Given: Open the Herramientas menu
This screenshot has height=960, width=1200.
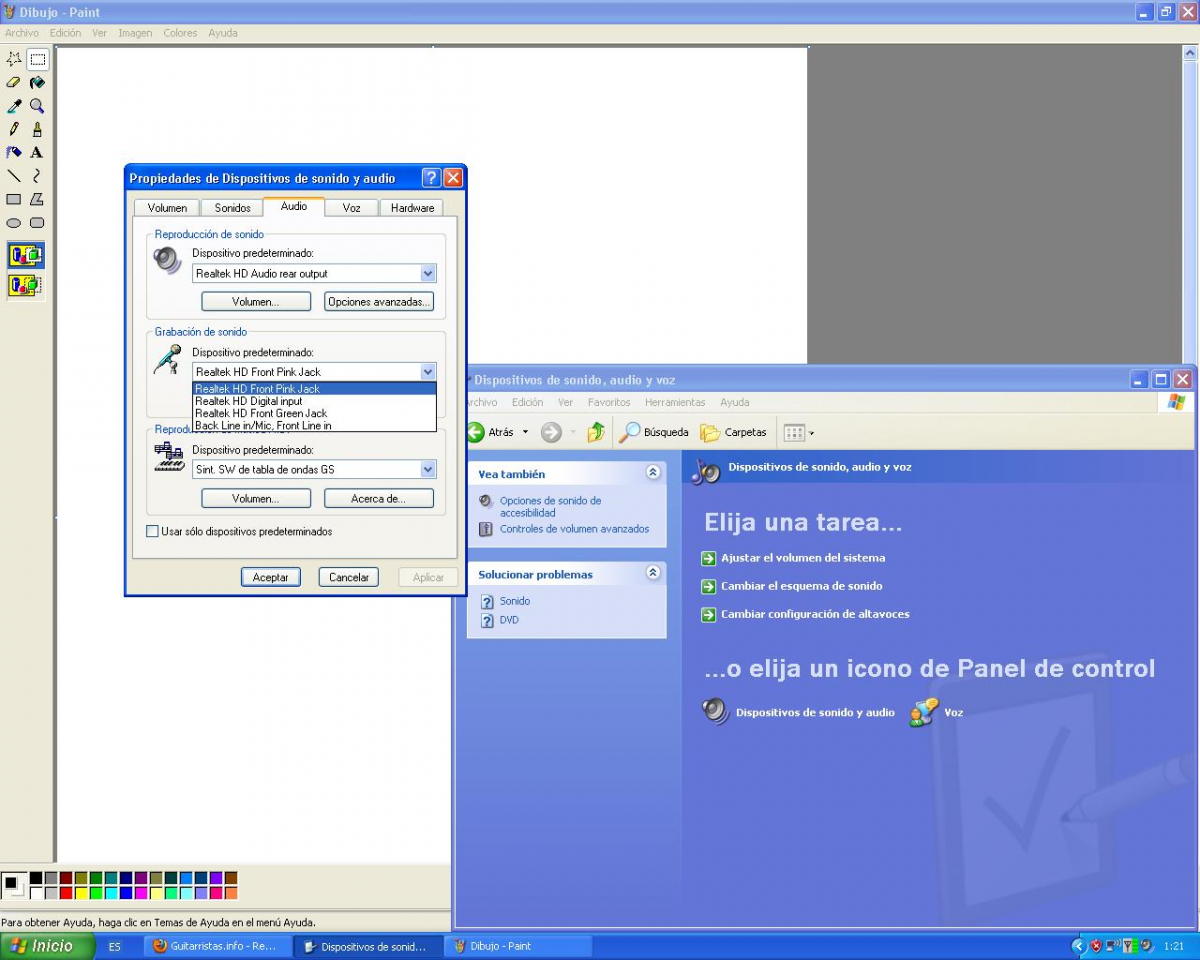Looking at the screenshot, I should pyautogui.click(x=675, y=402).
